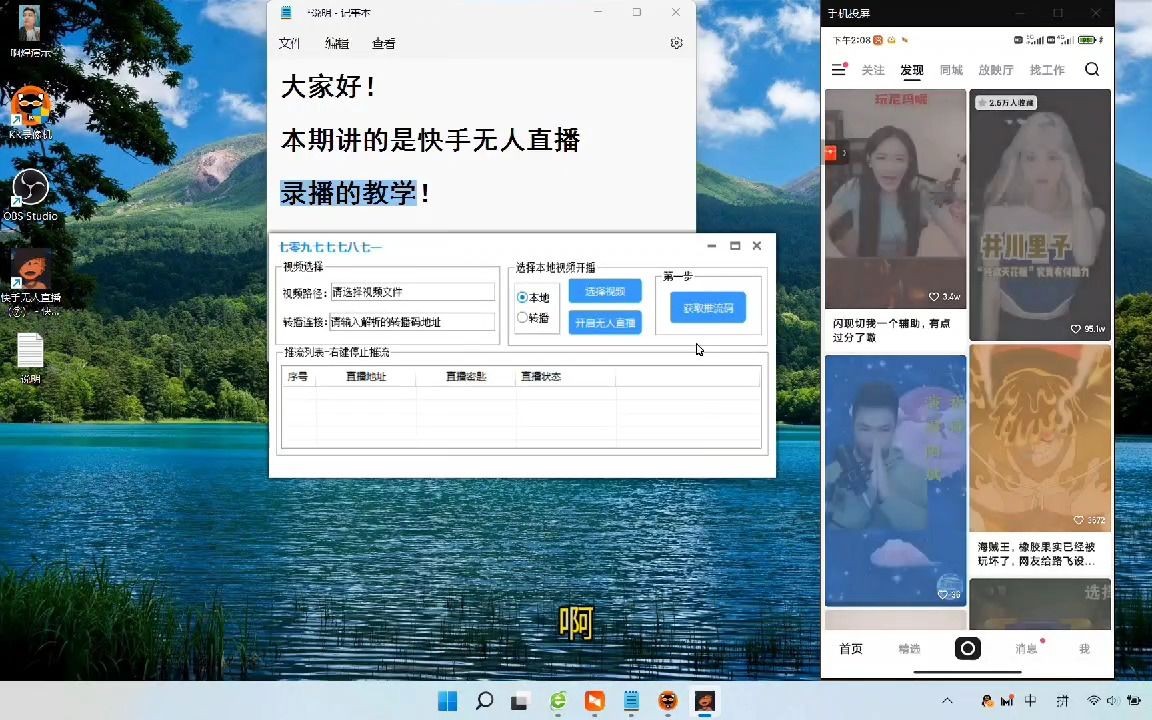Click the 序号 column header
The image size is (1152, 720).
point(298,376)
